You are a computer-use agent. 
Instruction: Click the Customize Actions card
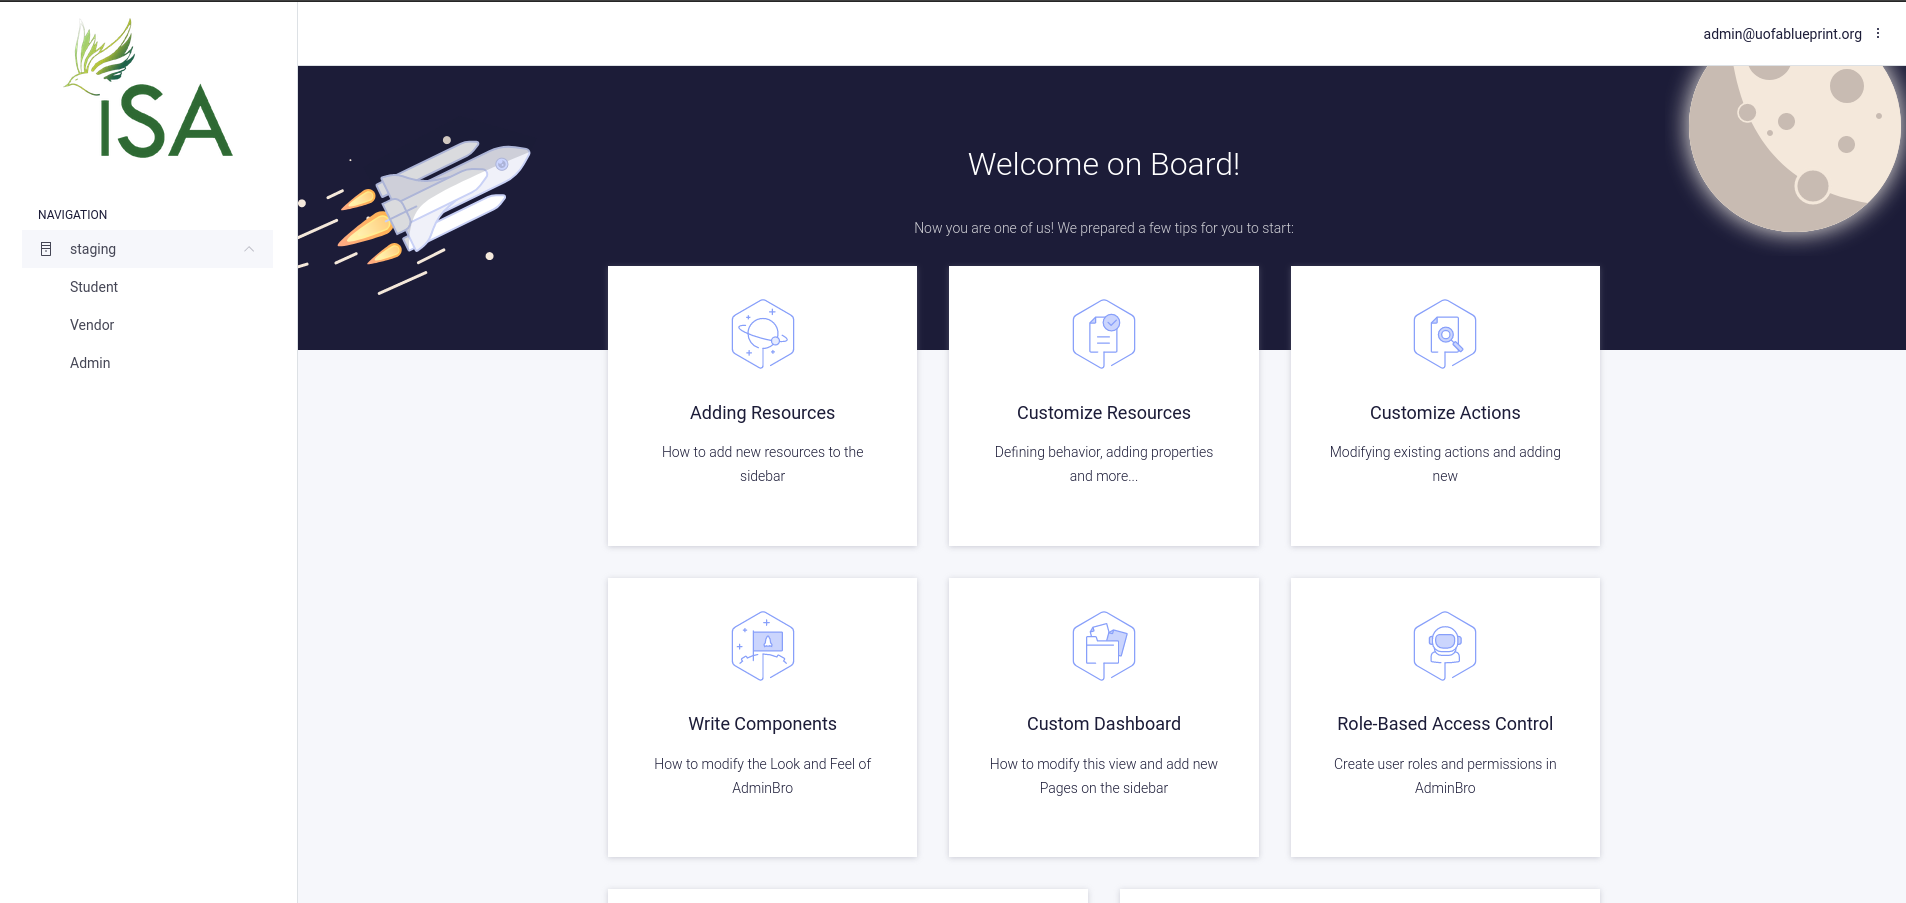[x=1444, y=412]
